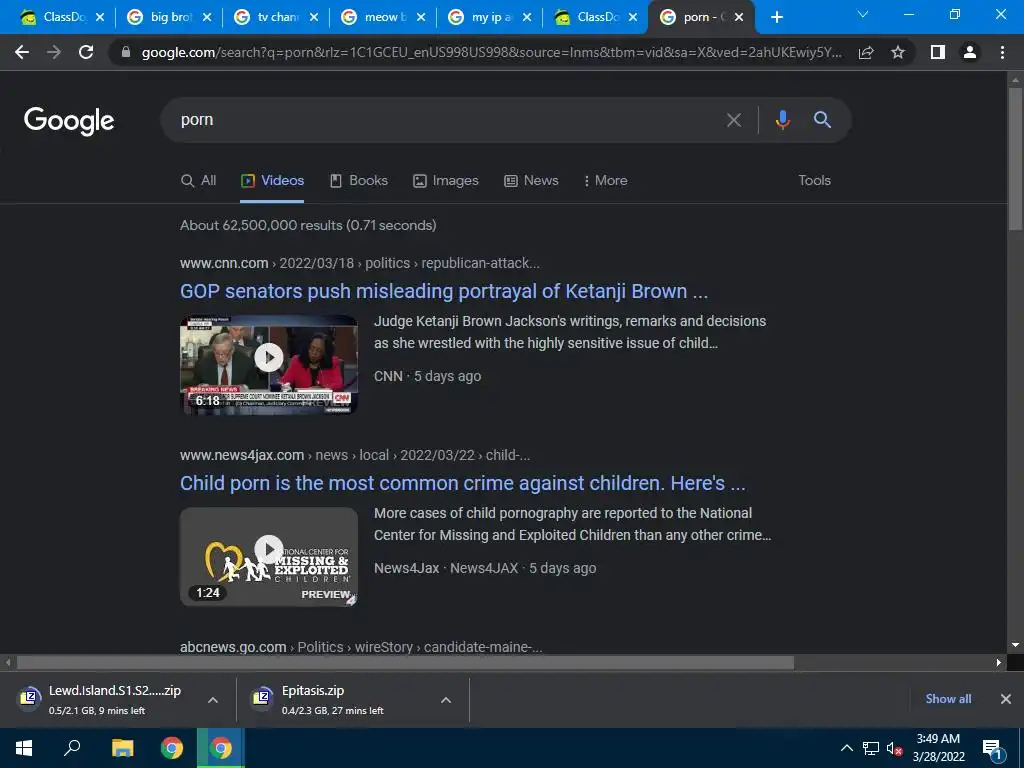Open the Chrome profile avatar

pyautogui.click(x=970, y=52)
